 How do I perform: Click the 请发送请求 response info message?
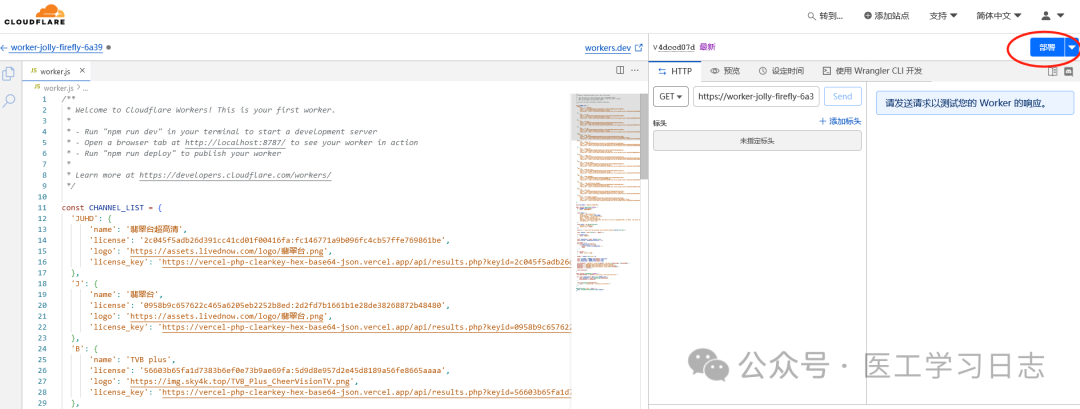[975, 103]
